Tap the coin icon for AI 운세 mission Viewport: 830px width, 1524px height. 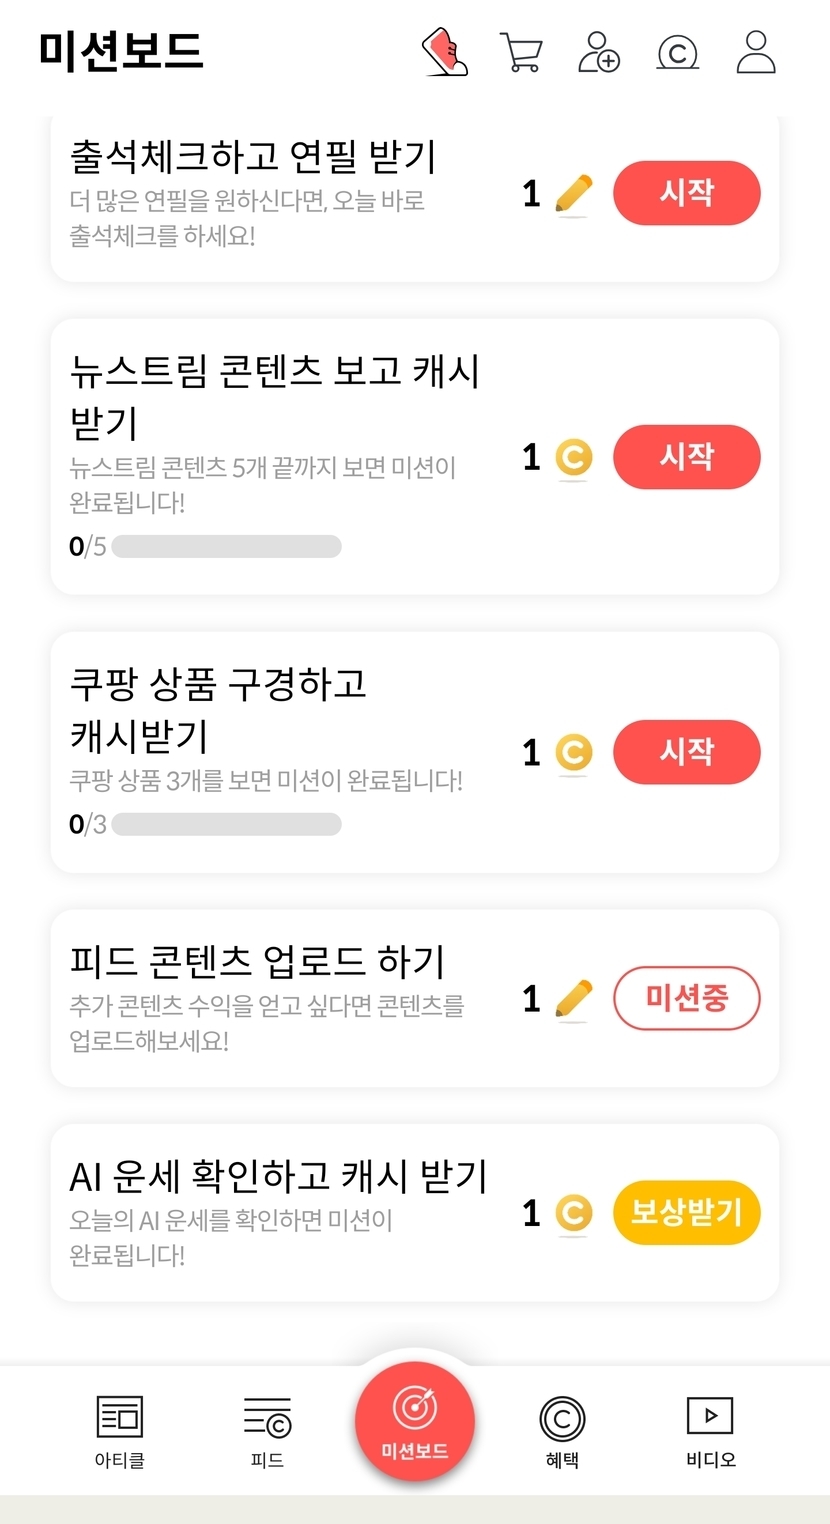pos(573,1214)
